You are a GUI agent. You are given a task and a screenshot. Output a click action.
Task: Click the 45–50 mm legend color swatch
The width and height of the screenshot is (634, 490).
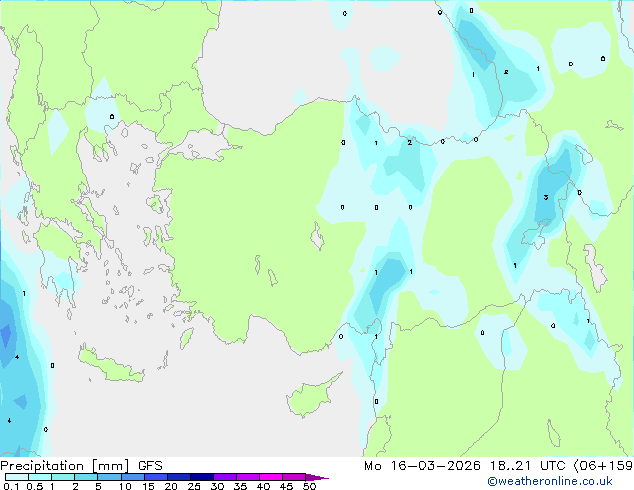pos(294,477)
